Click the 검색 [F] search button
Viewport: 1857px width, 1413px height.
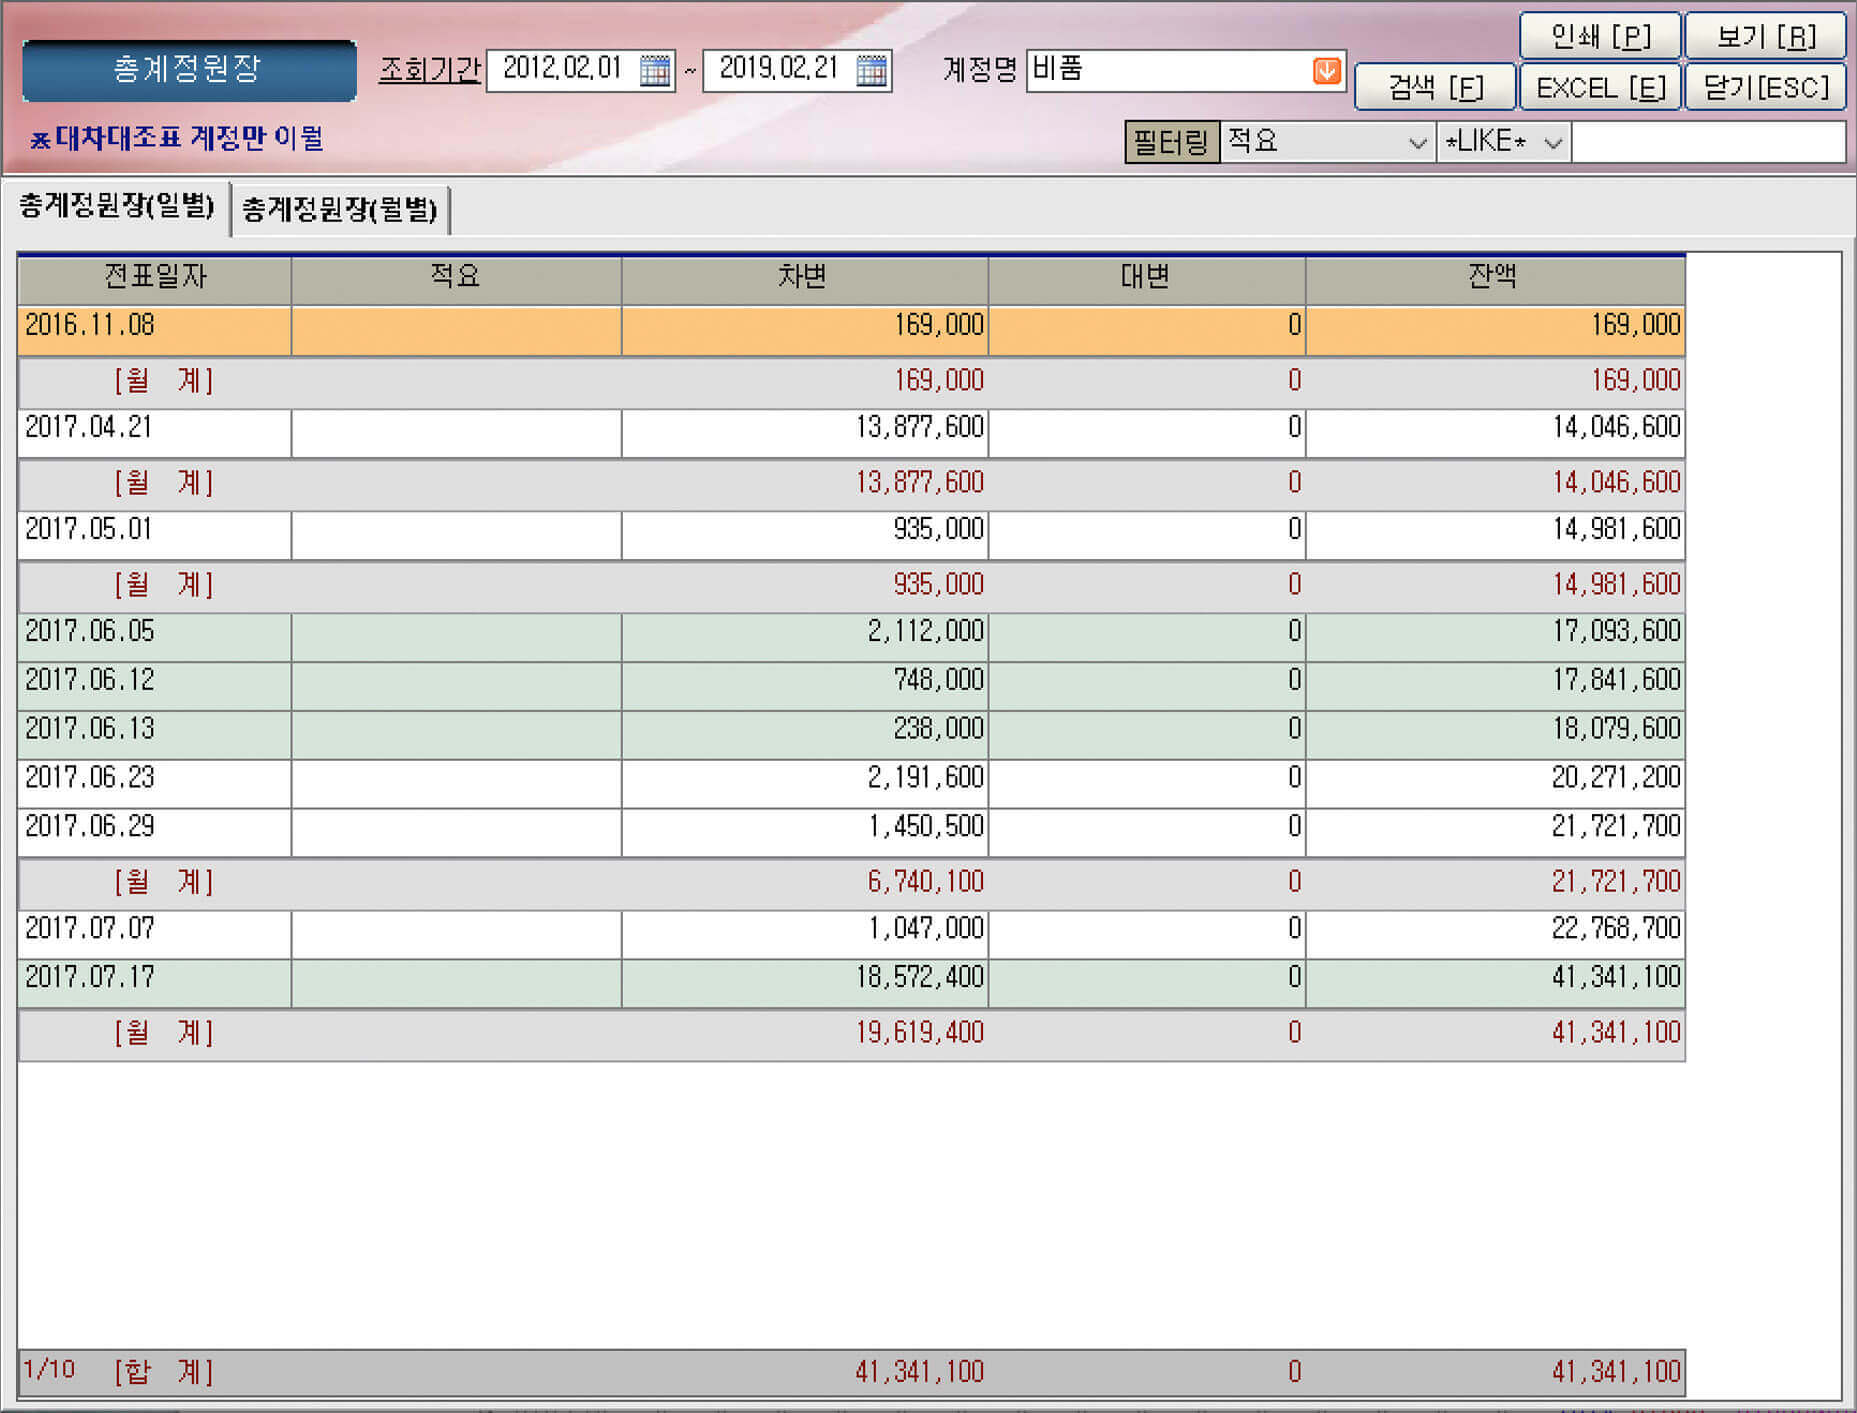click(x=1435, y=88)
